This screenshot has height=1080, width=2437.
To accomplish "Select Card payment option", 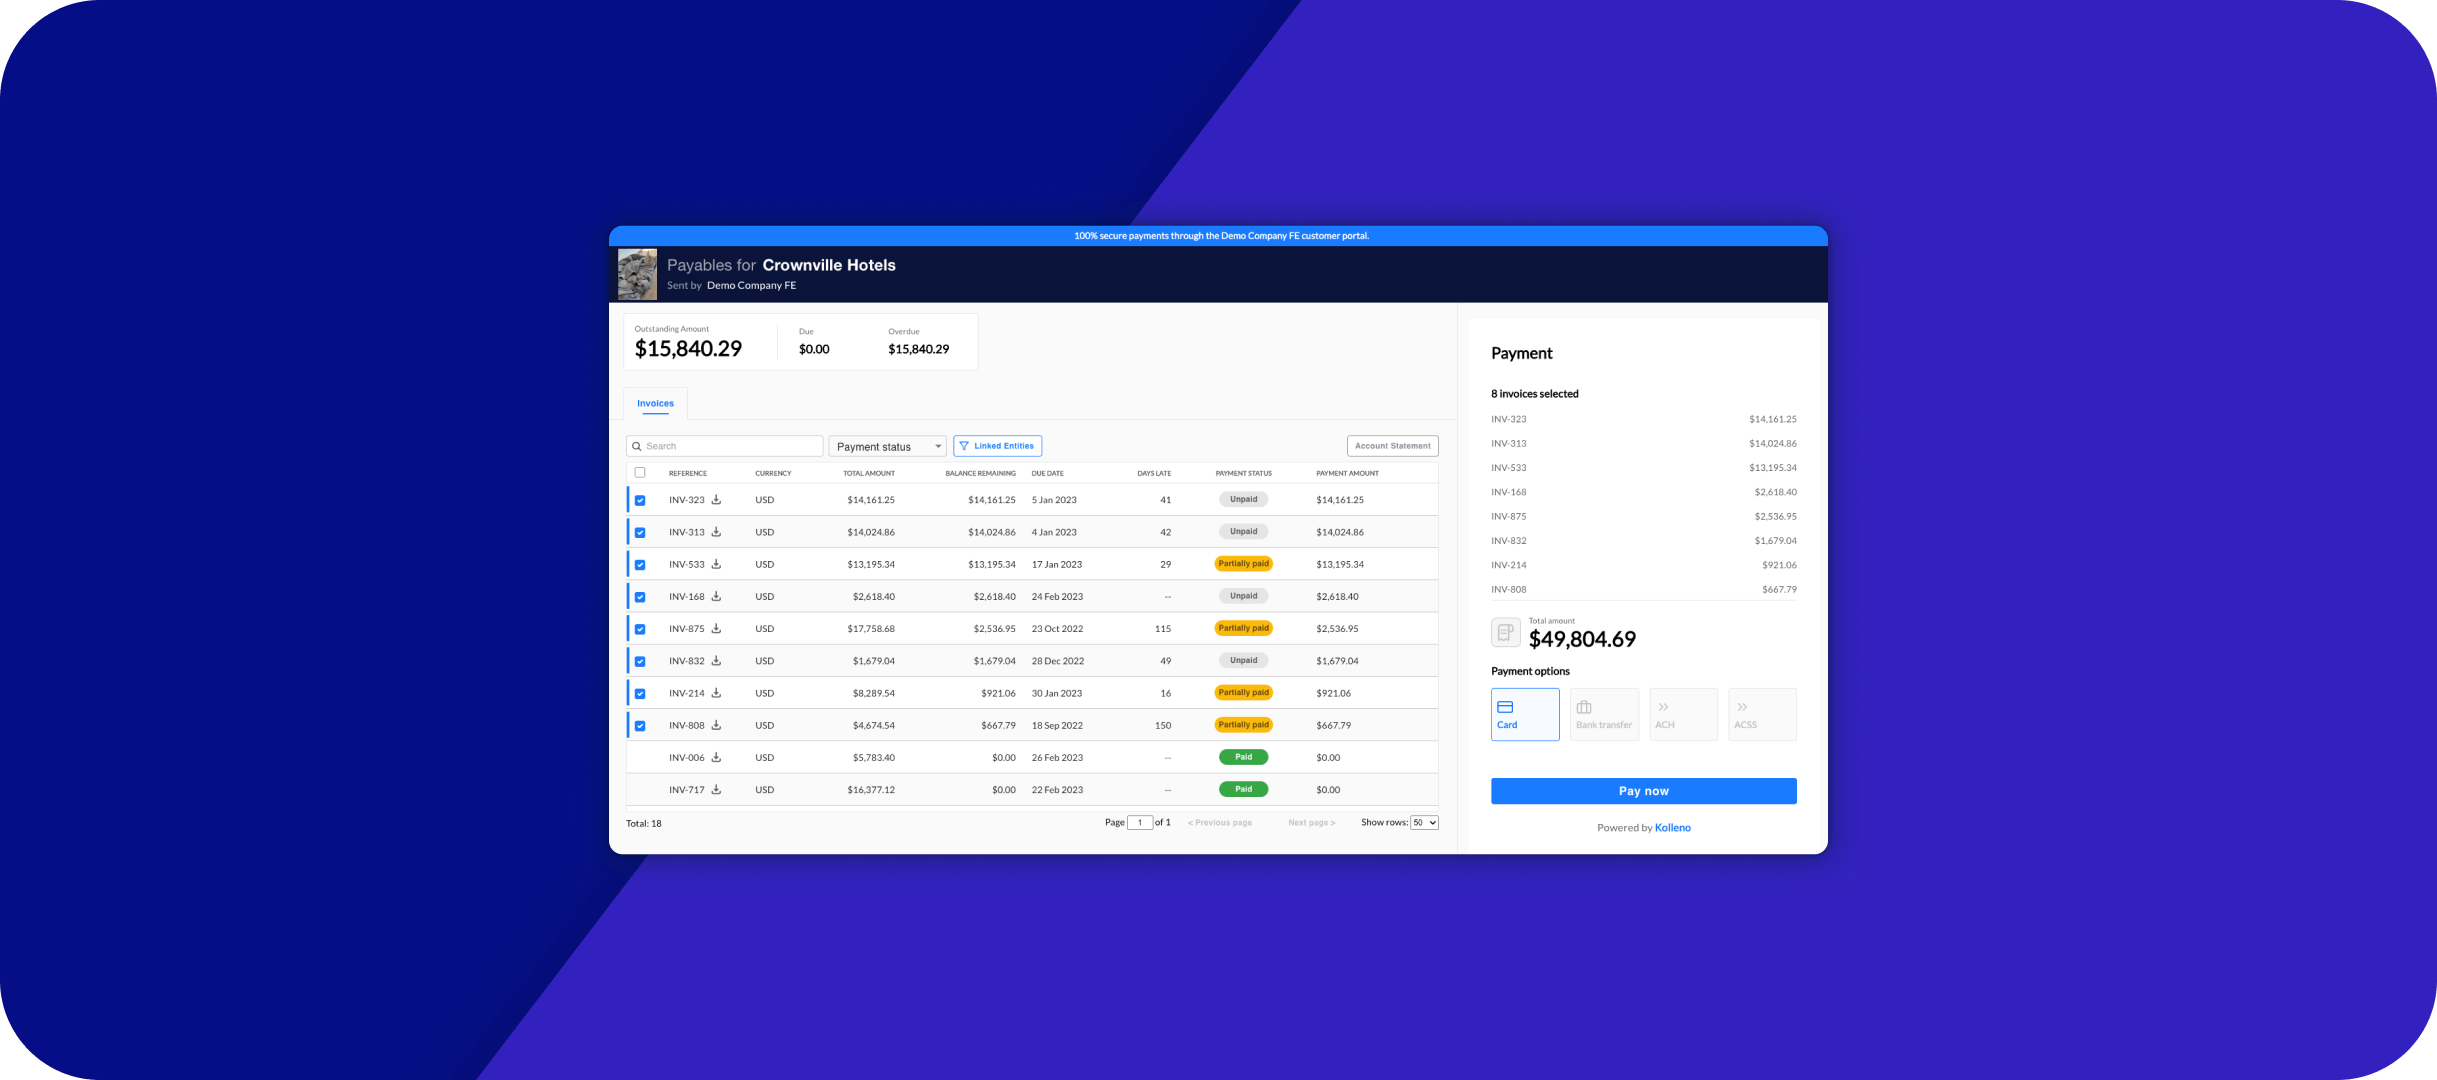I will pos(1524,714).
